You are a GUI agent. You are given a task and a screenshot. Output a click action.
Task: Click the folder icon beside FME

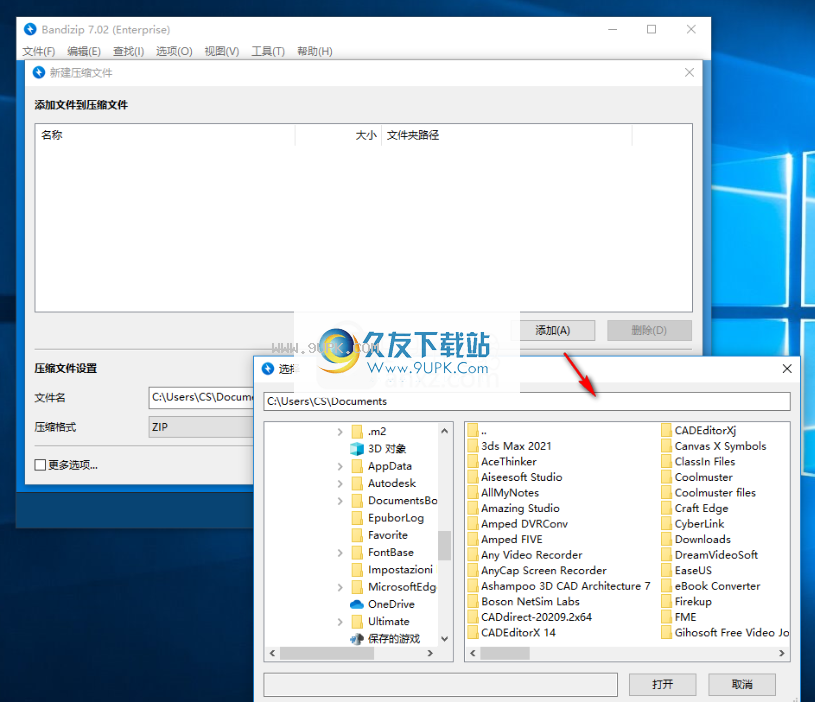point(666,617)
